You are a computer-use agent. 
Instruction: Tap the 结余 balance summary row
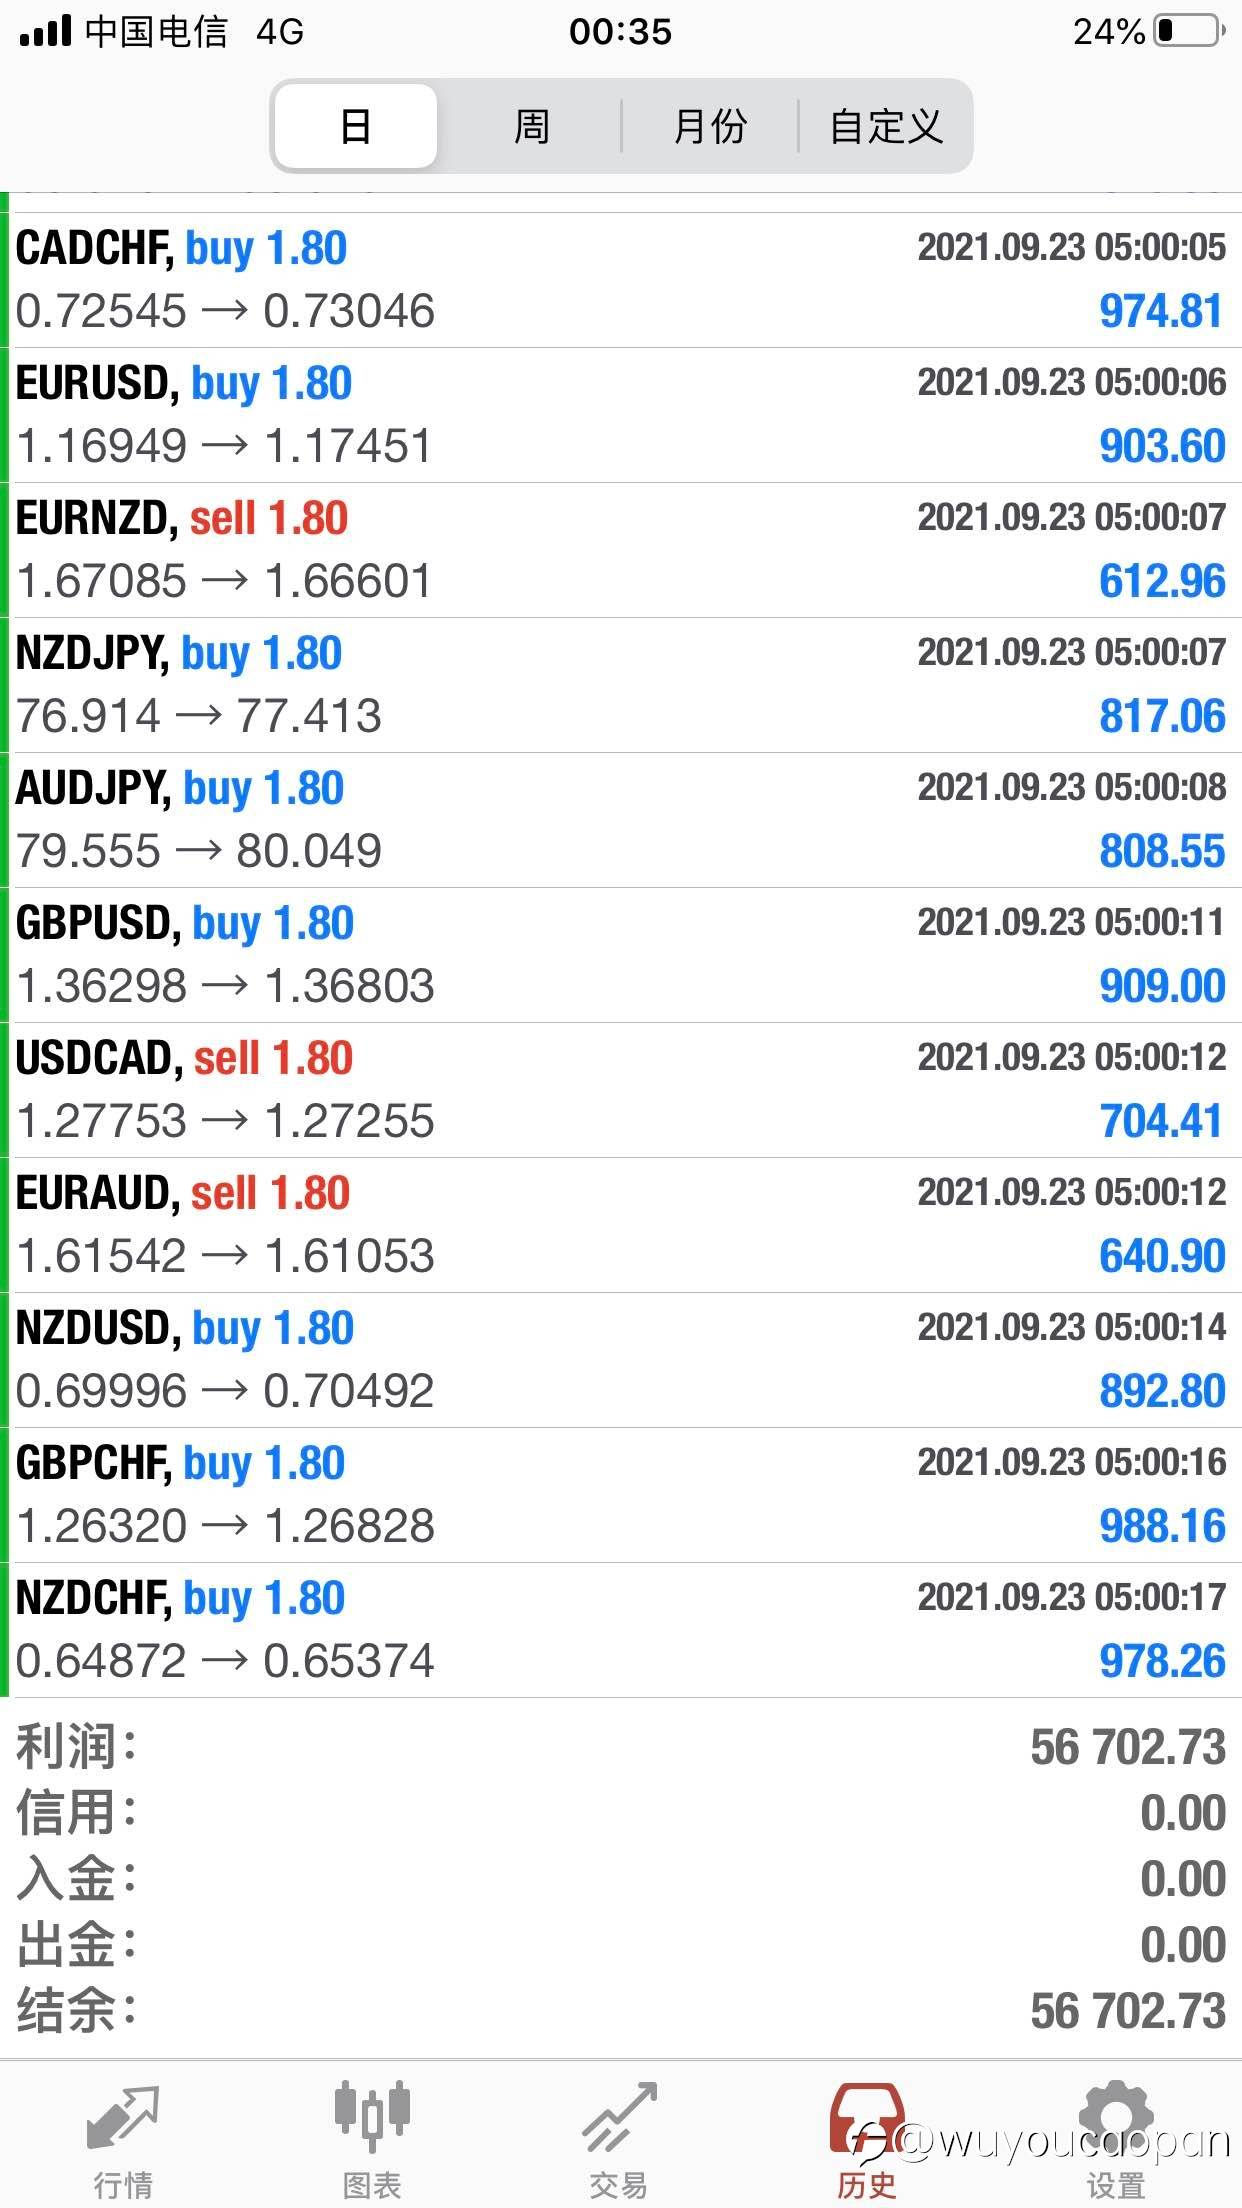621,2012
